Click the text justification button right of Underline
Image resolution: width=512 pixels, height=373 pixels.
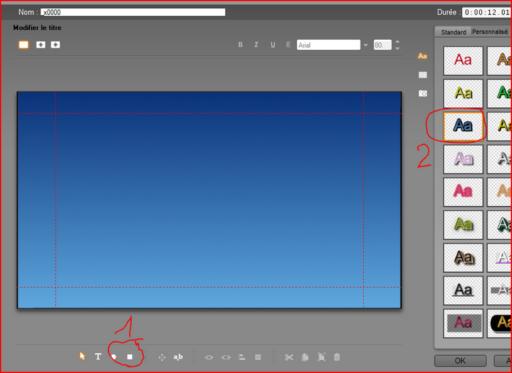(288, 44)
